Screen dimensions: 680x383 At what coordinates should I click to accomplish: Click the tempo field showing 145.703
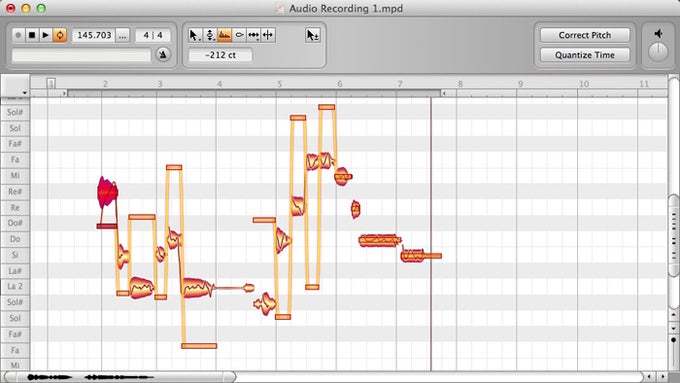point(94,35)
